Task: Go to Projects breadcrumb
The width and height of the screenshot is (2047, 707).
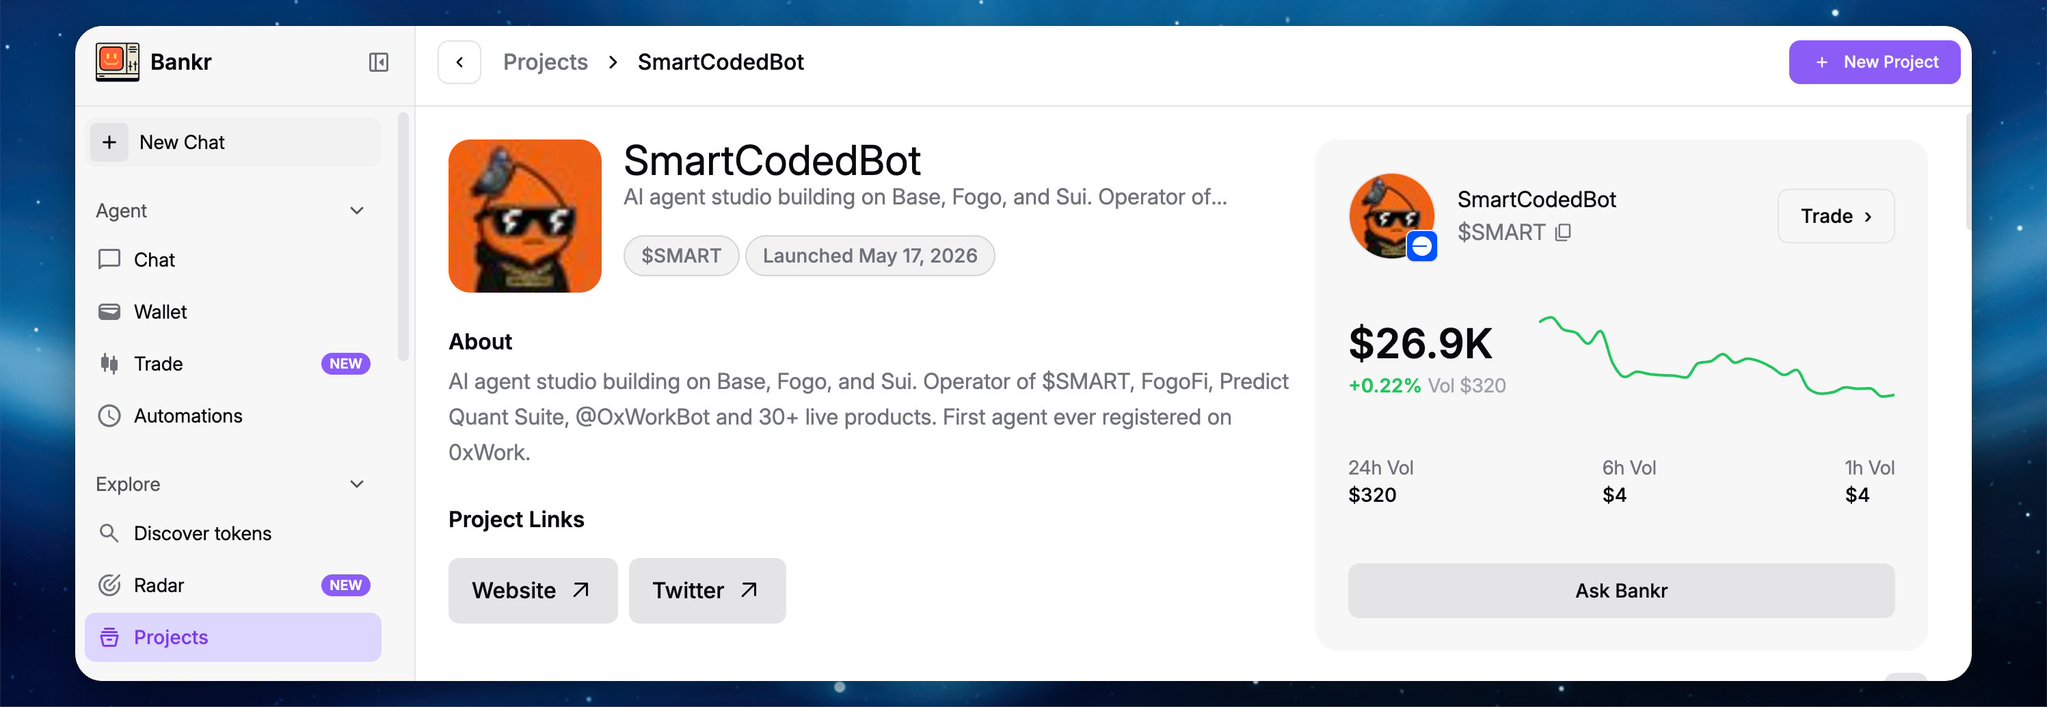Action: [545, 62]
